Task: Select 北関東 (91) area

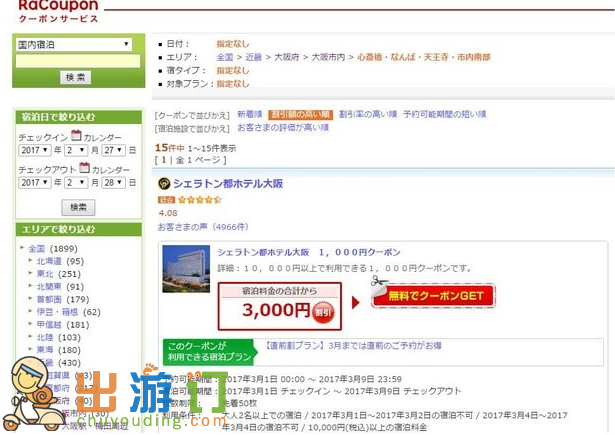Action: click(60, 287)
